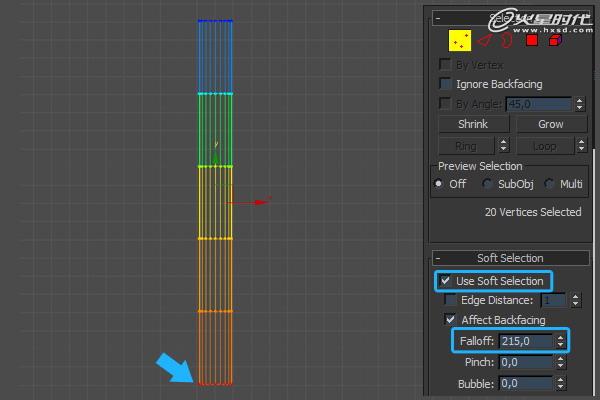Click the Bubble value field

click(526, 383)
